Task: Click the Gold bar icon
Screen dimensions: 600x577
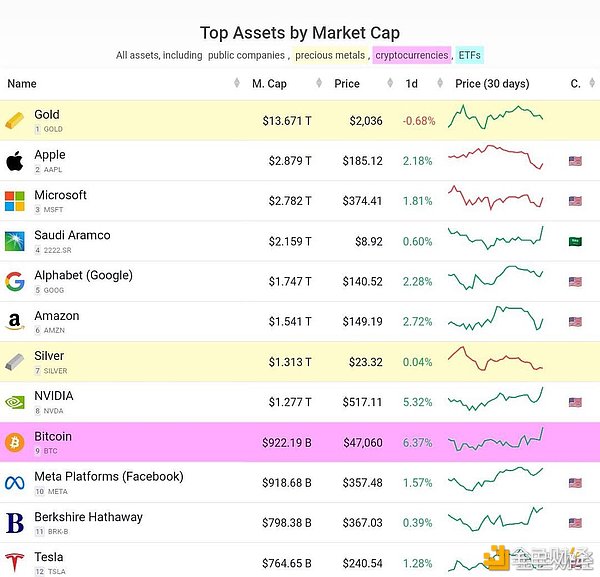Action: click(15, 121)
